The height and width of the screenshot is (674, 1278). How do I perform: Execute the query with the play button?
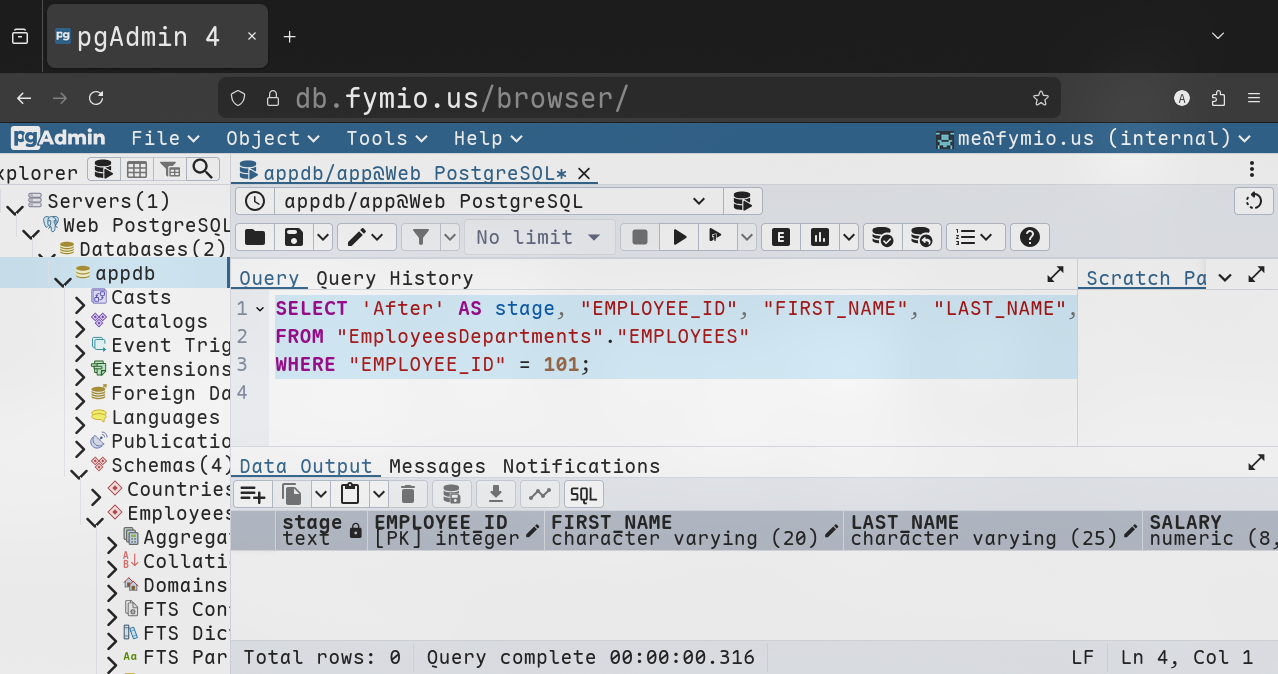[679, 237]
